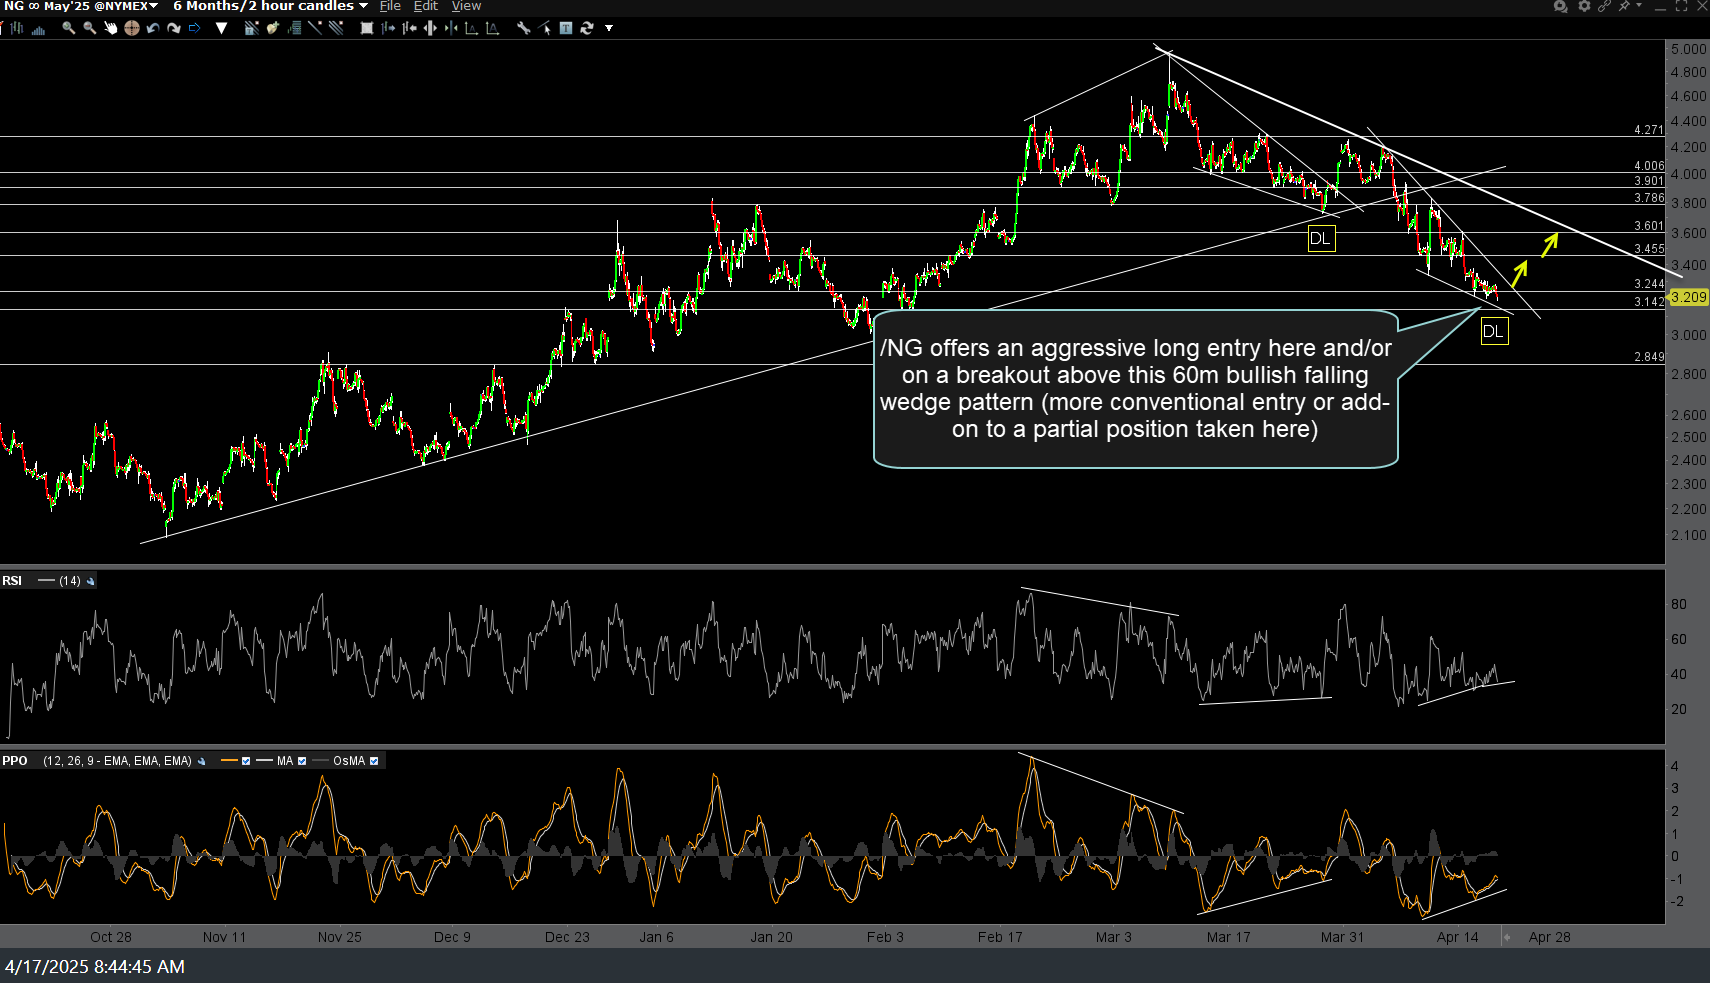This screenshot has height=983, width=1710.
Task: Expand the 6 Months/2 hour candles dropdown
Action: (363, 6)
